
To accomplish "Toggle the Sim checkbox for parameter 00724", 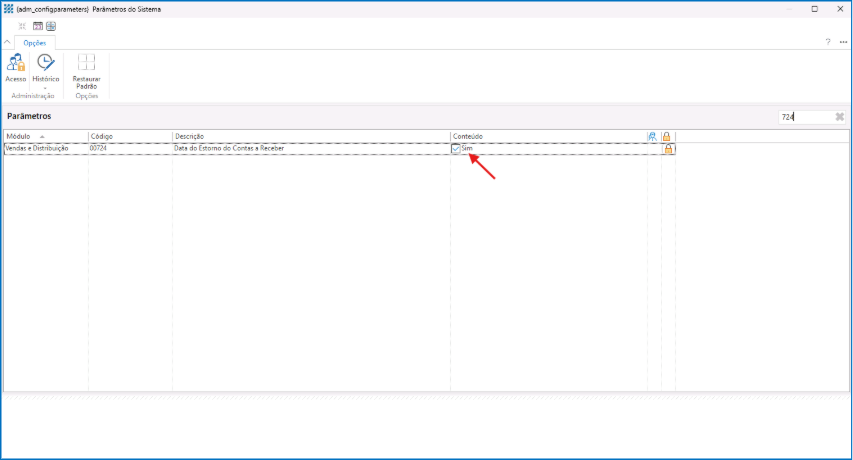I will point(457,148).
